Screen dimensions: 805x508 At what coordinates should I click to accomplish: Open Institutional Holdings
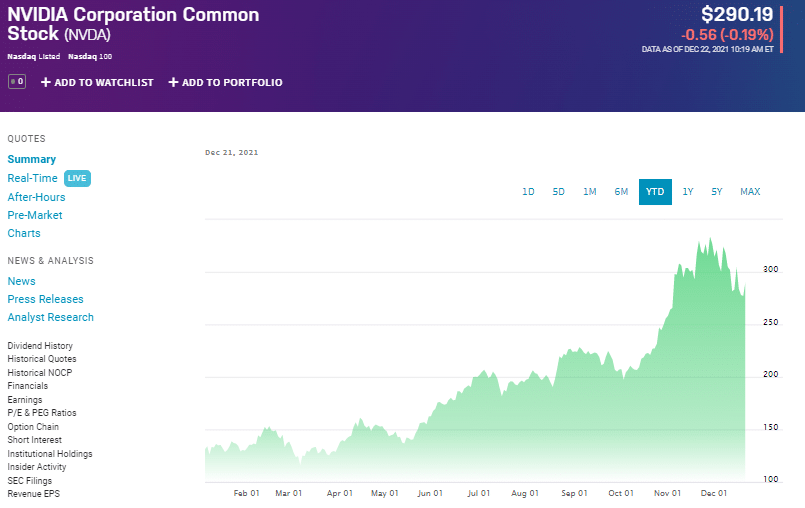50,454
